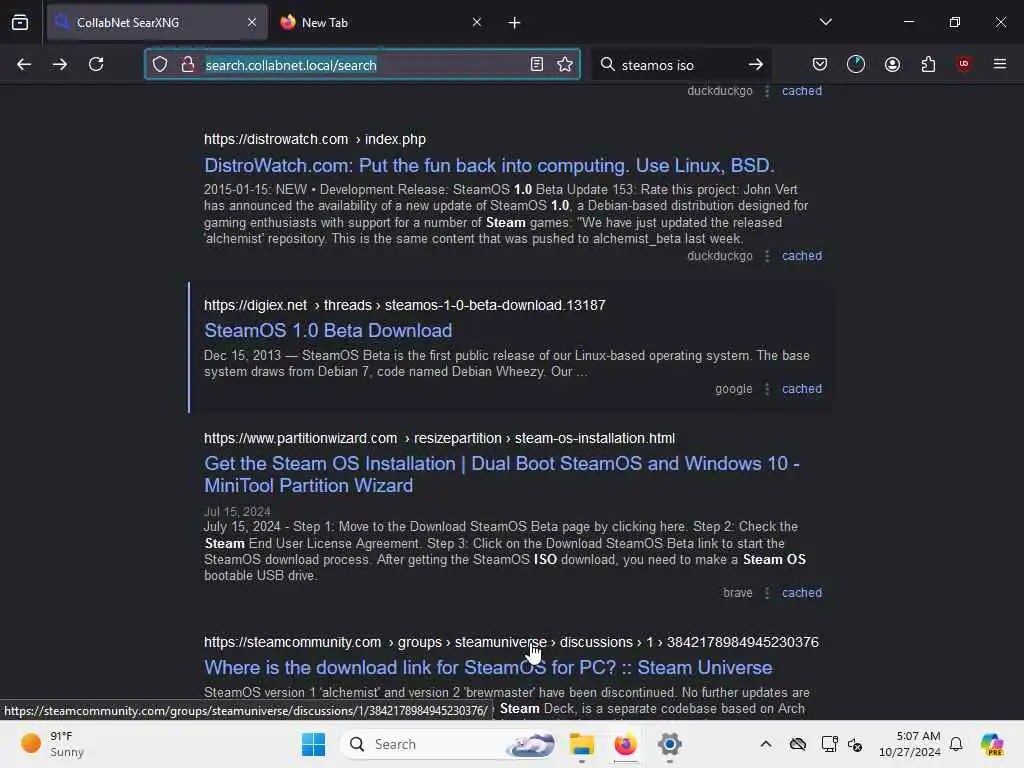Submit the steamos iso search with the arrow

[756, 64]
